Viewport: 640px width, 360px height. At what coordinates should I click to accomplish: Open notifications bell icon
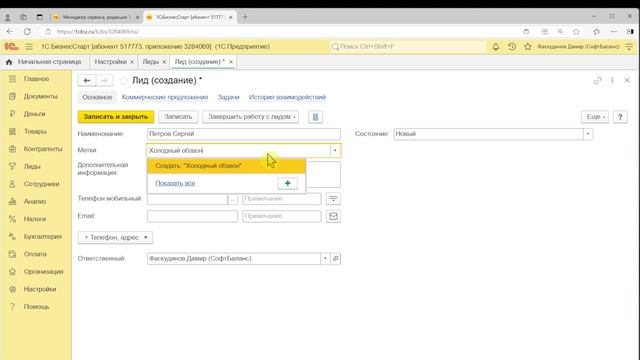496,47
